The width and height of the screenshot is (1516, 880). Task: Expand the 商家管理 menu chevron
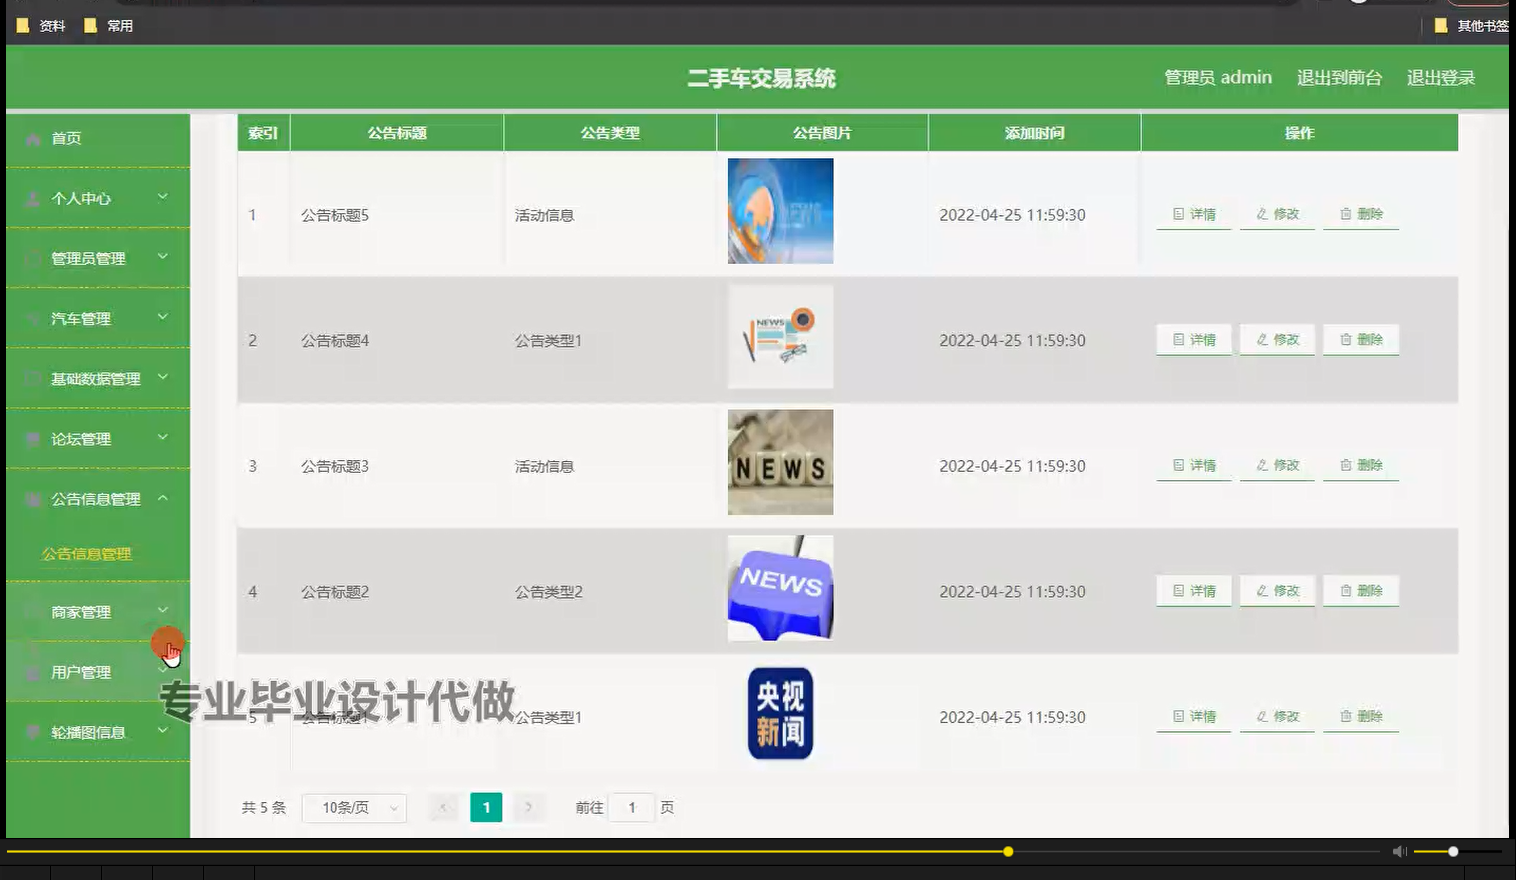click(164, 611)
